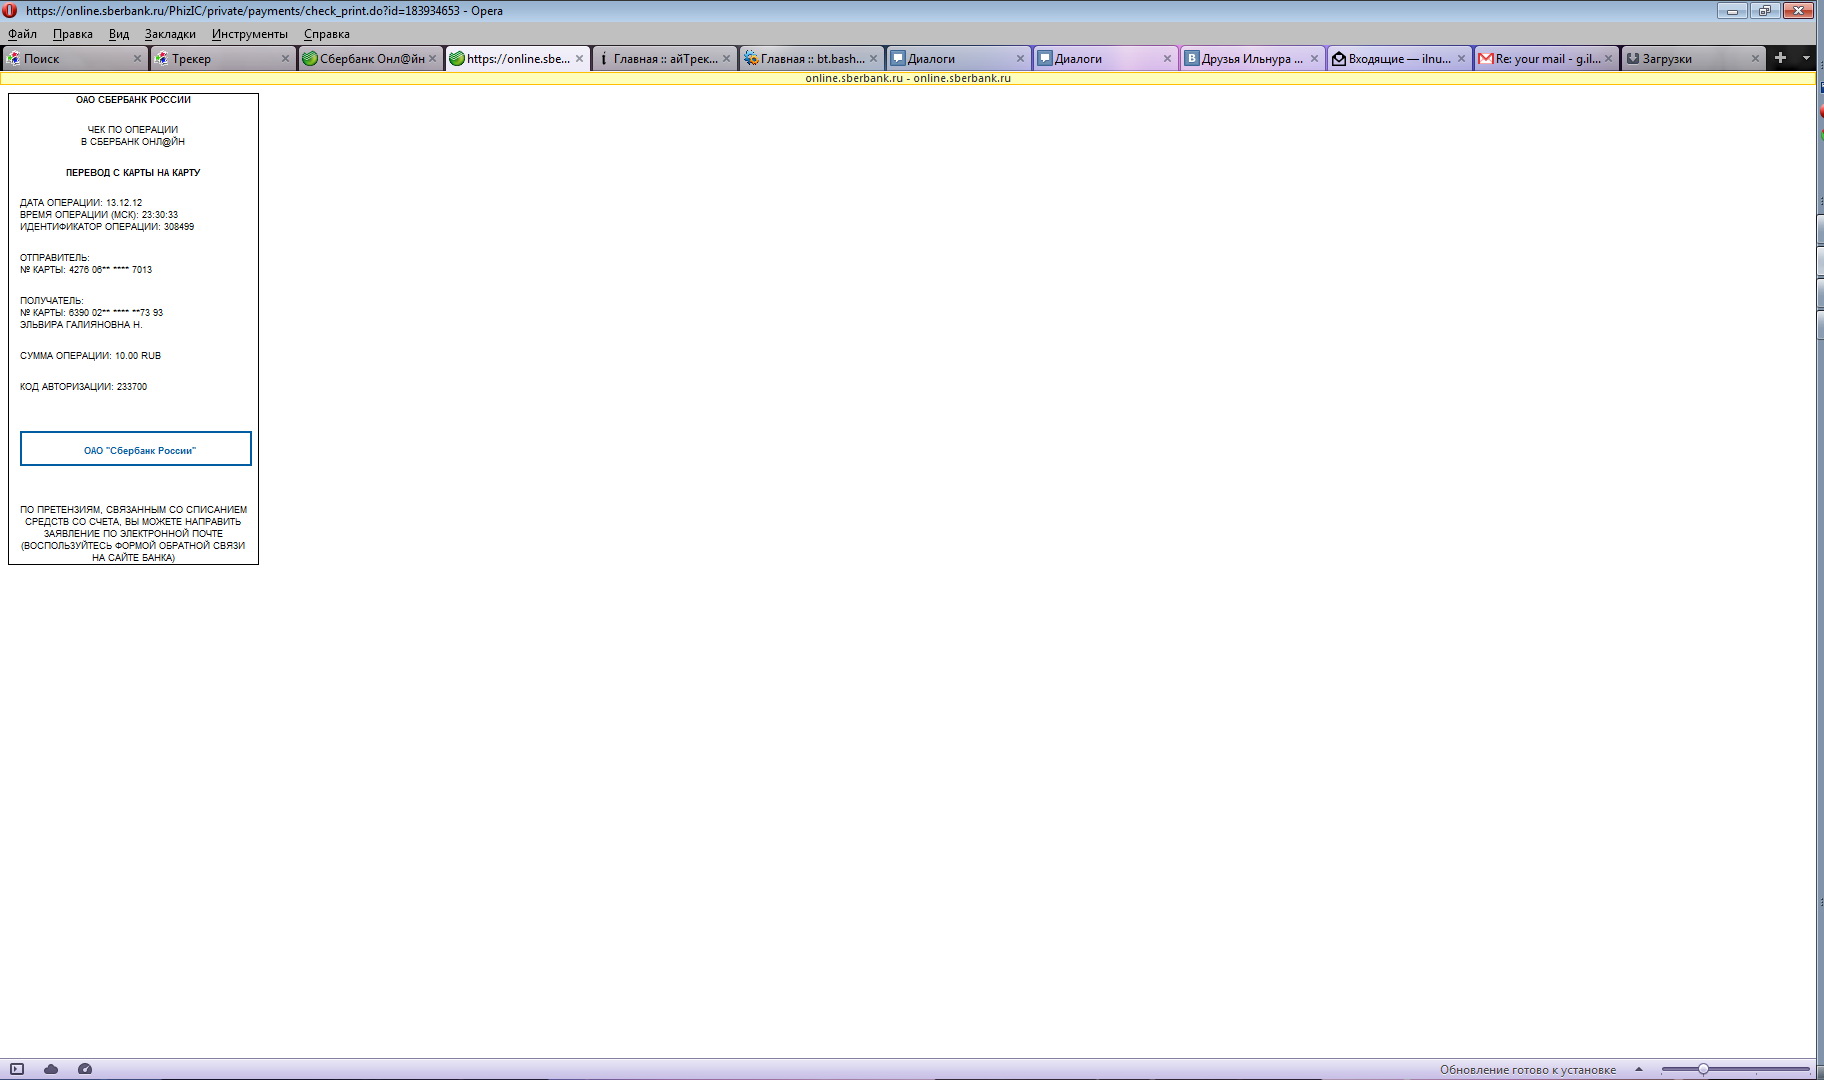The image size is (1824, 1080).
Task: Click the envelope icon on Входящие tab
Action: [1339, 59]
